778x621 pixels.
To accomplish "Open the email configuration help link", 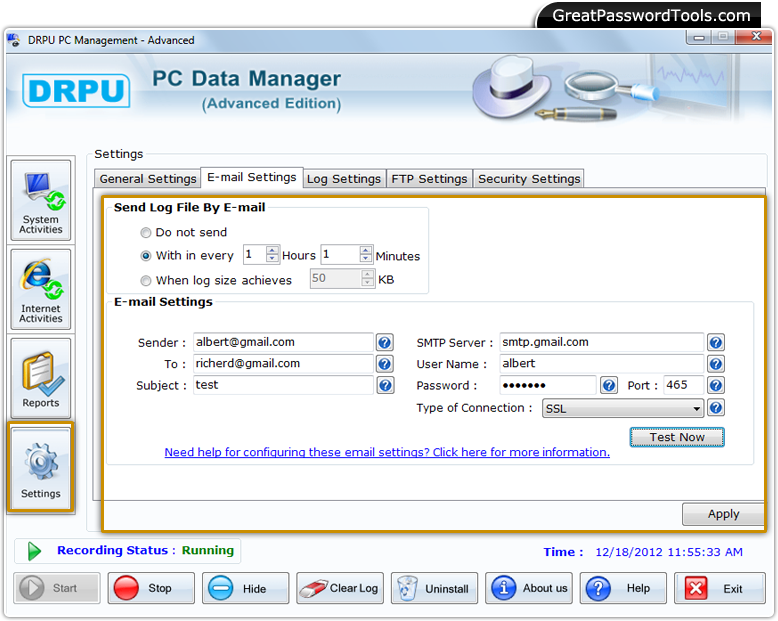I will click(x=387, y=452).
